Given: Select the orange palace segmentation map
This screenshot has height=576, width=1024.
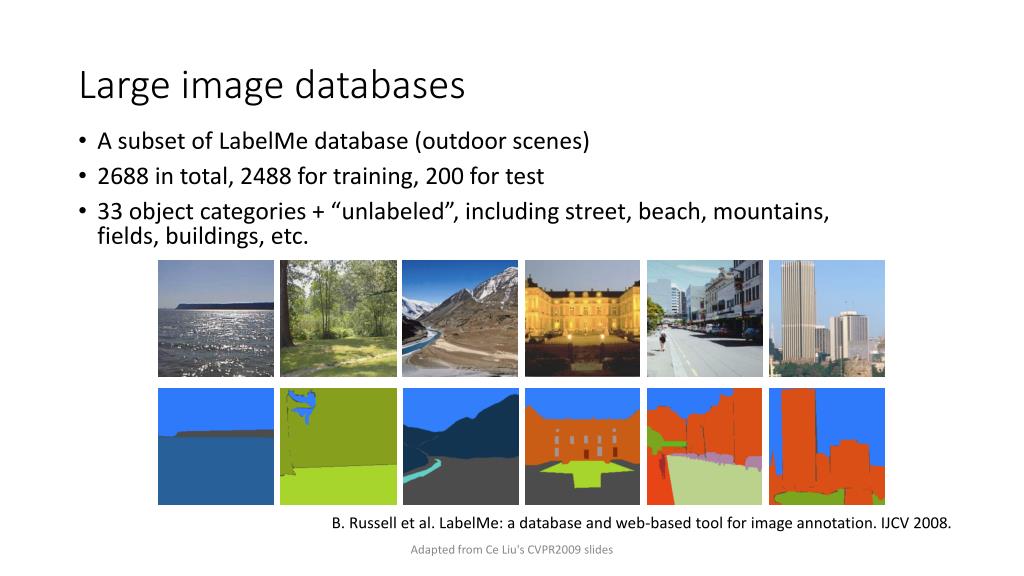Looking at the screenshot, I should 583,446.
